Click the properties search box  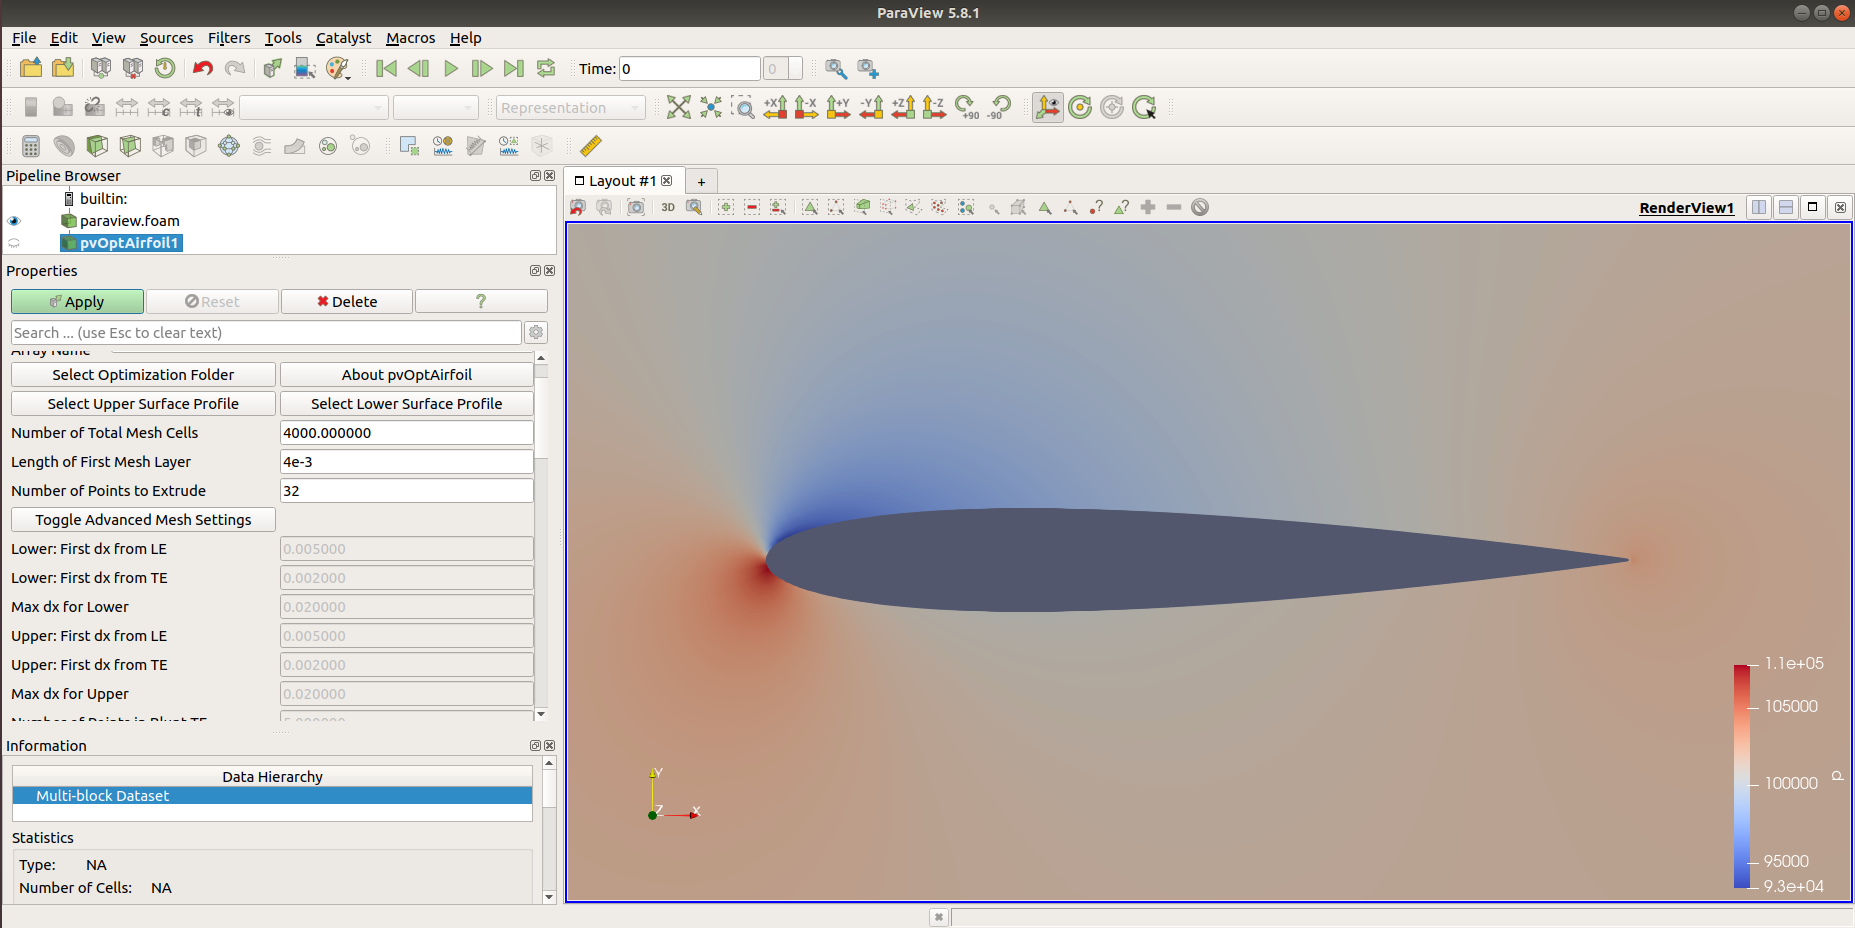pyautogui.click(x=266, y=333)
